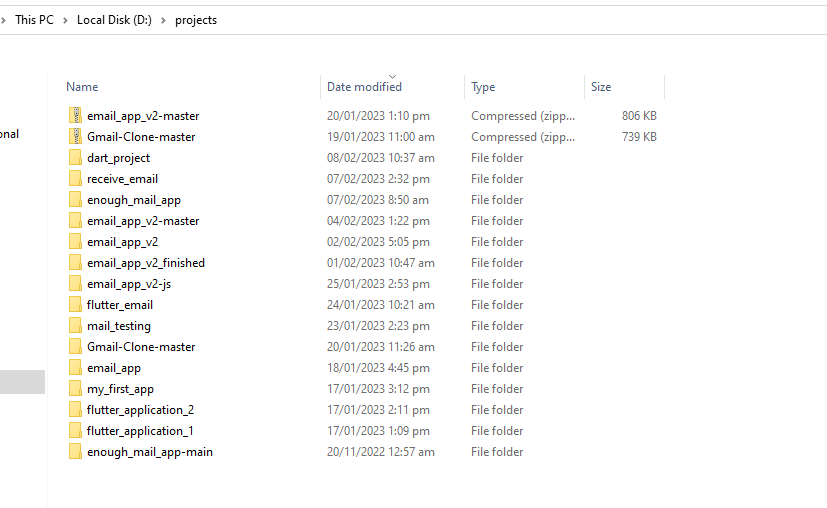Image resolution: width=827 pixels, height=508 pixels.
Task: Click the projects breadcrumb segment
Action: 196,20
